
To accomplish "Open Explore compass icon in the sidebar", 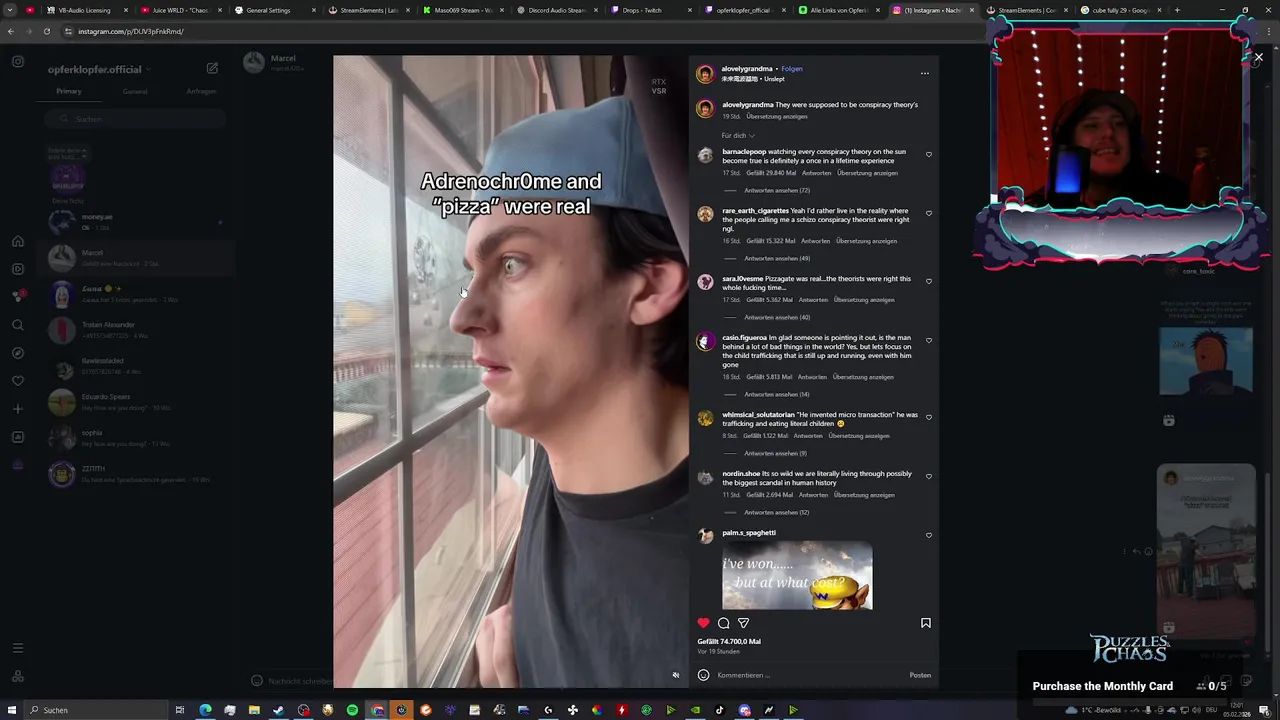I will coord(18,353).
